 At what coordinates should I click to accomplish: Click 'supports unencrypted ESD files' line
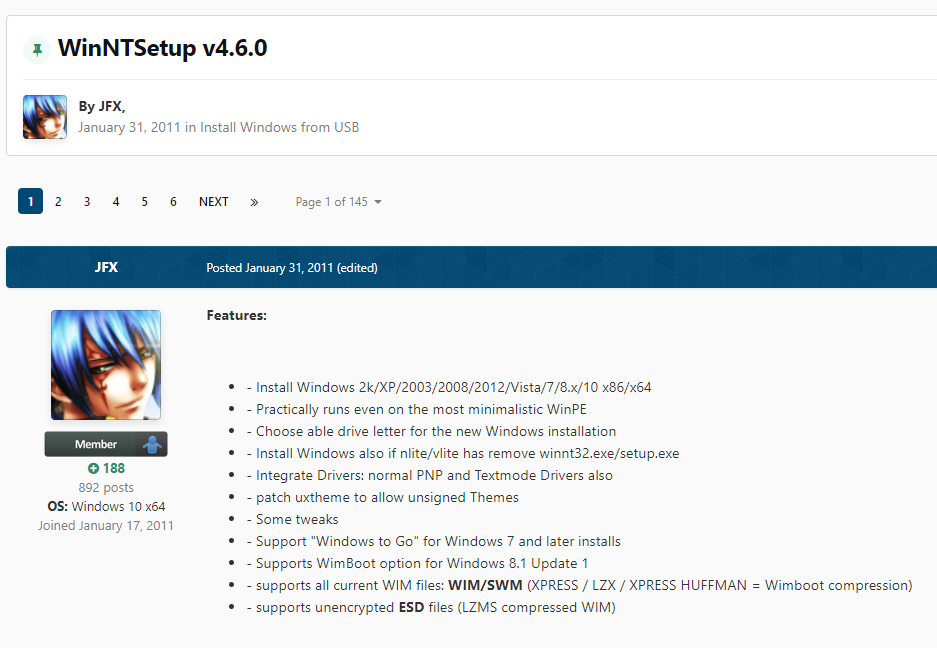pos(431,608)
